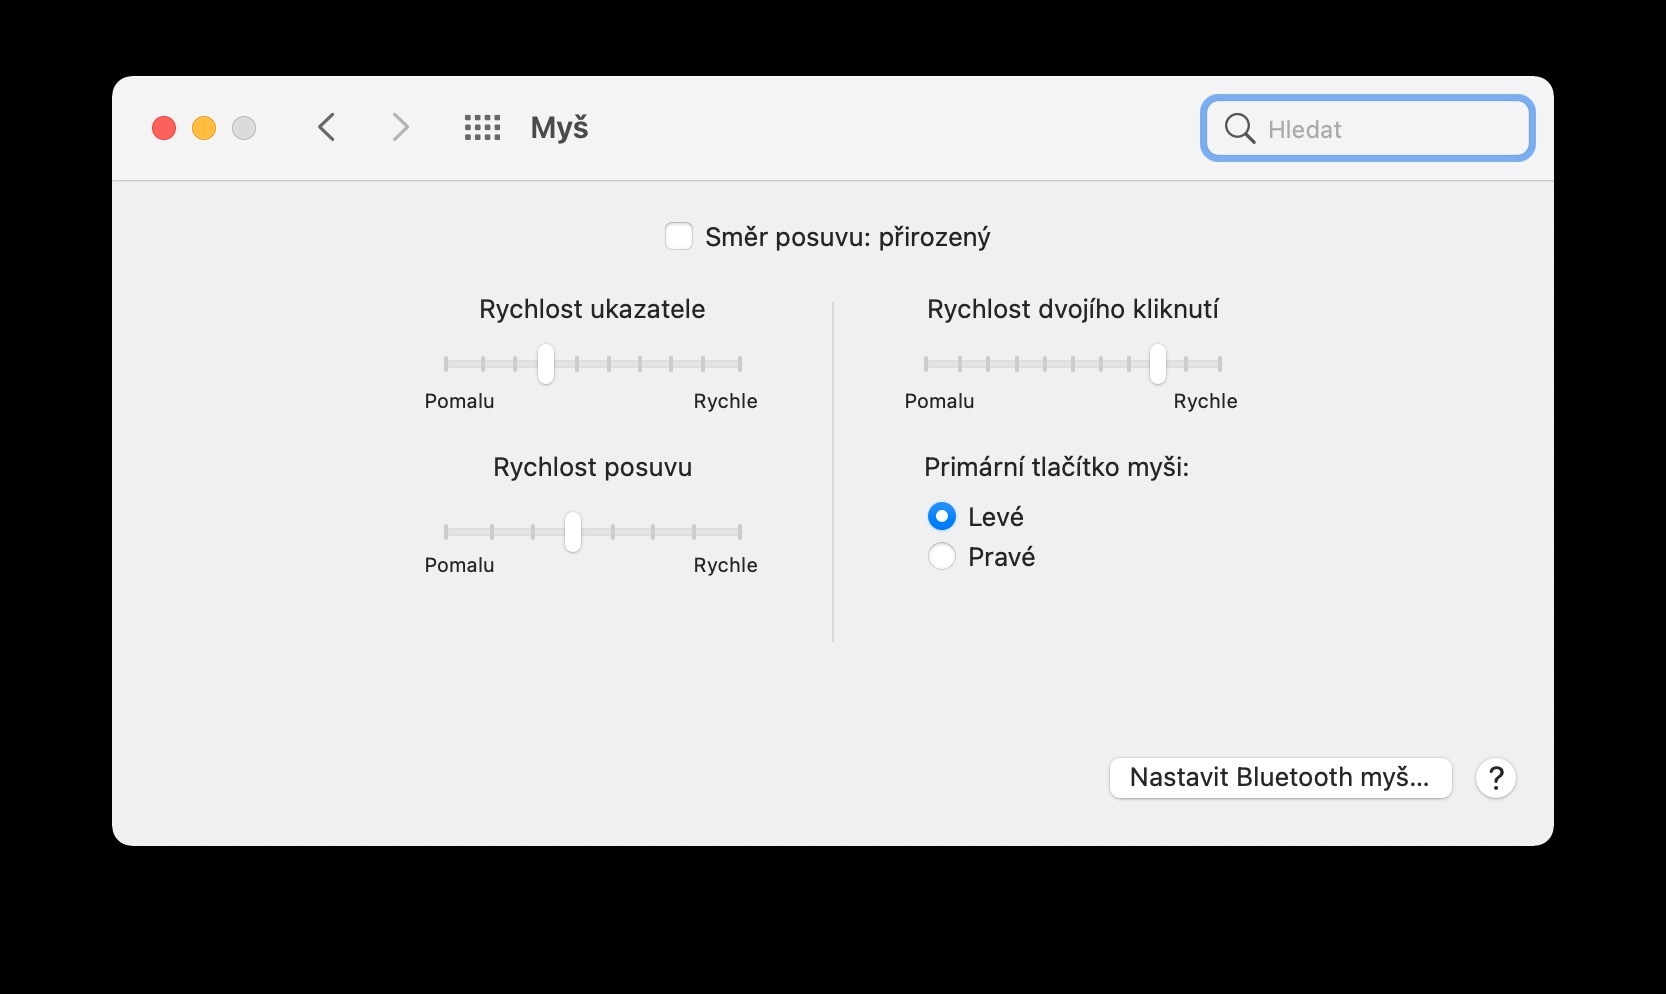Click the Rychlost ukazatele slider knob
Viewport: 1666px width, 994px height.
tap(546, 364)
